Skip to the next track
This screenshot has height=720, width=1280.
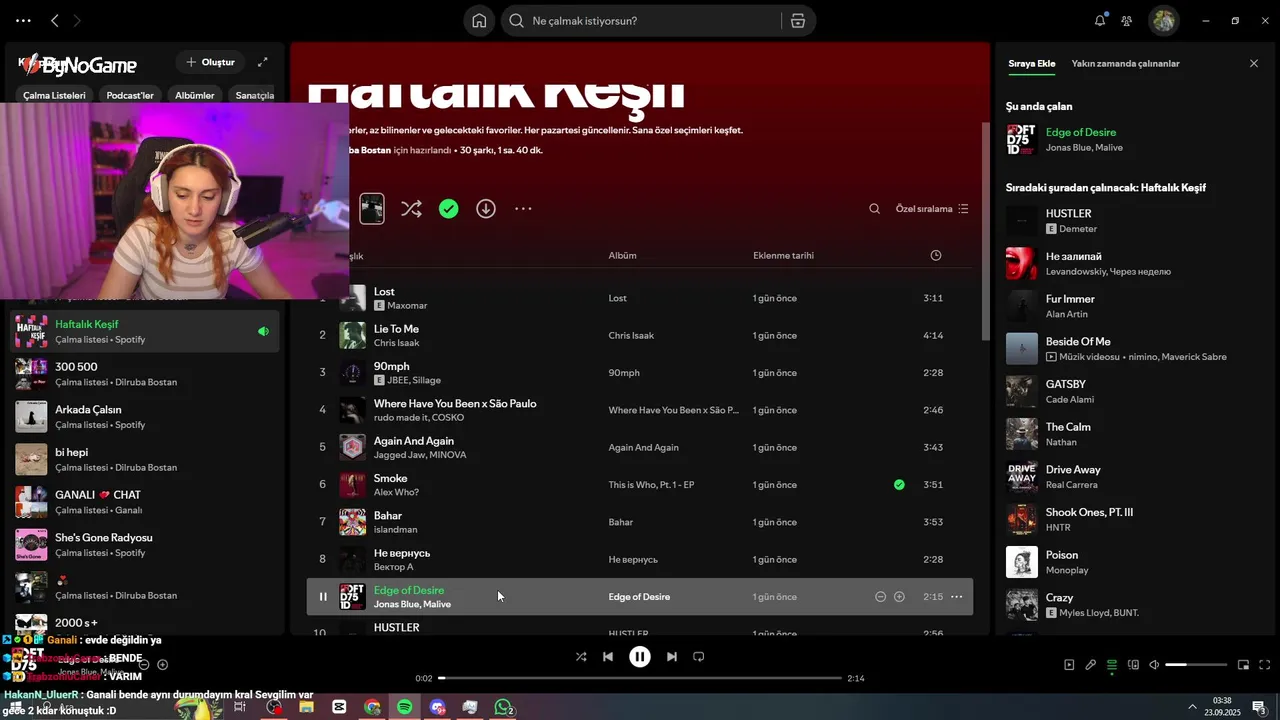pyautogui.click(x=672, y=657)
